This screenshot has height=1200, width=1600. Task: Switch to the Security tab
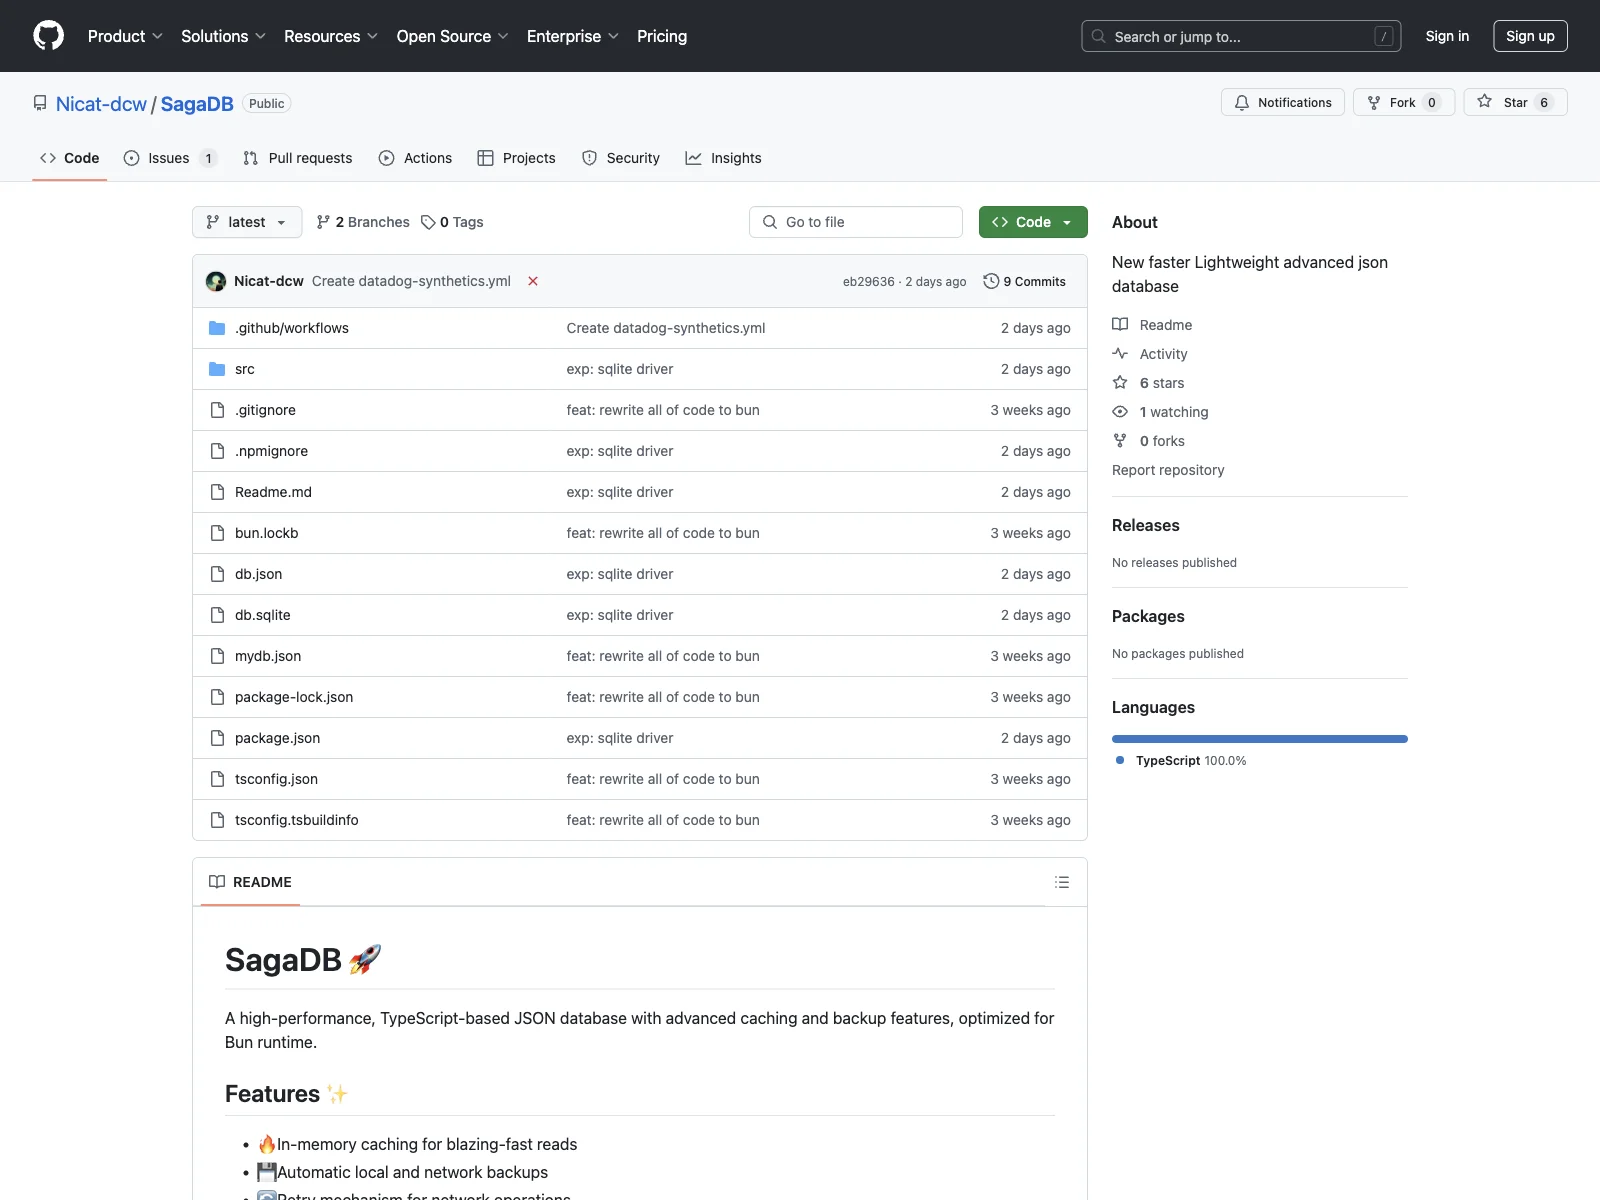coord(621,158)
